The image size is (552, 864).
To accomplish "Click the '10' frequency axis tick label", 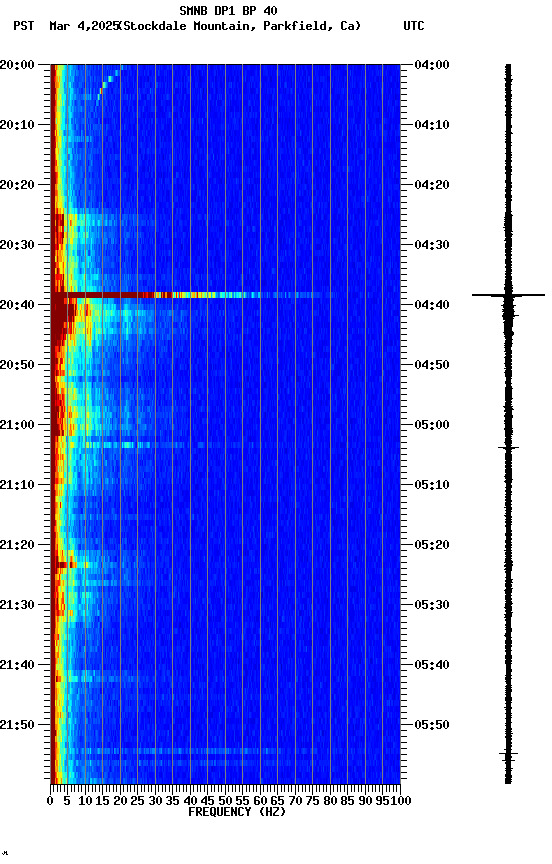I will click(x=85, y=801).
